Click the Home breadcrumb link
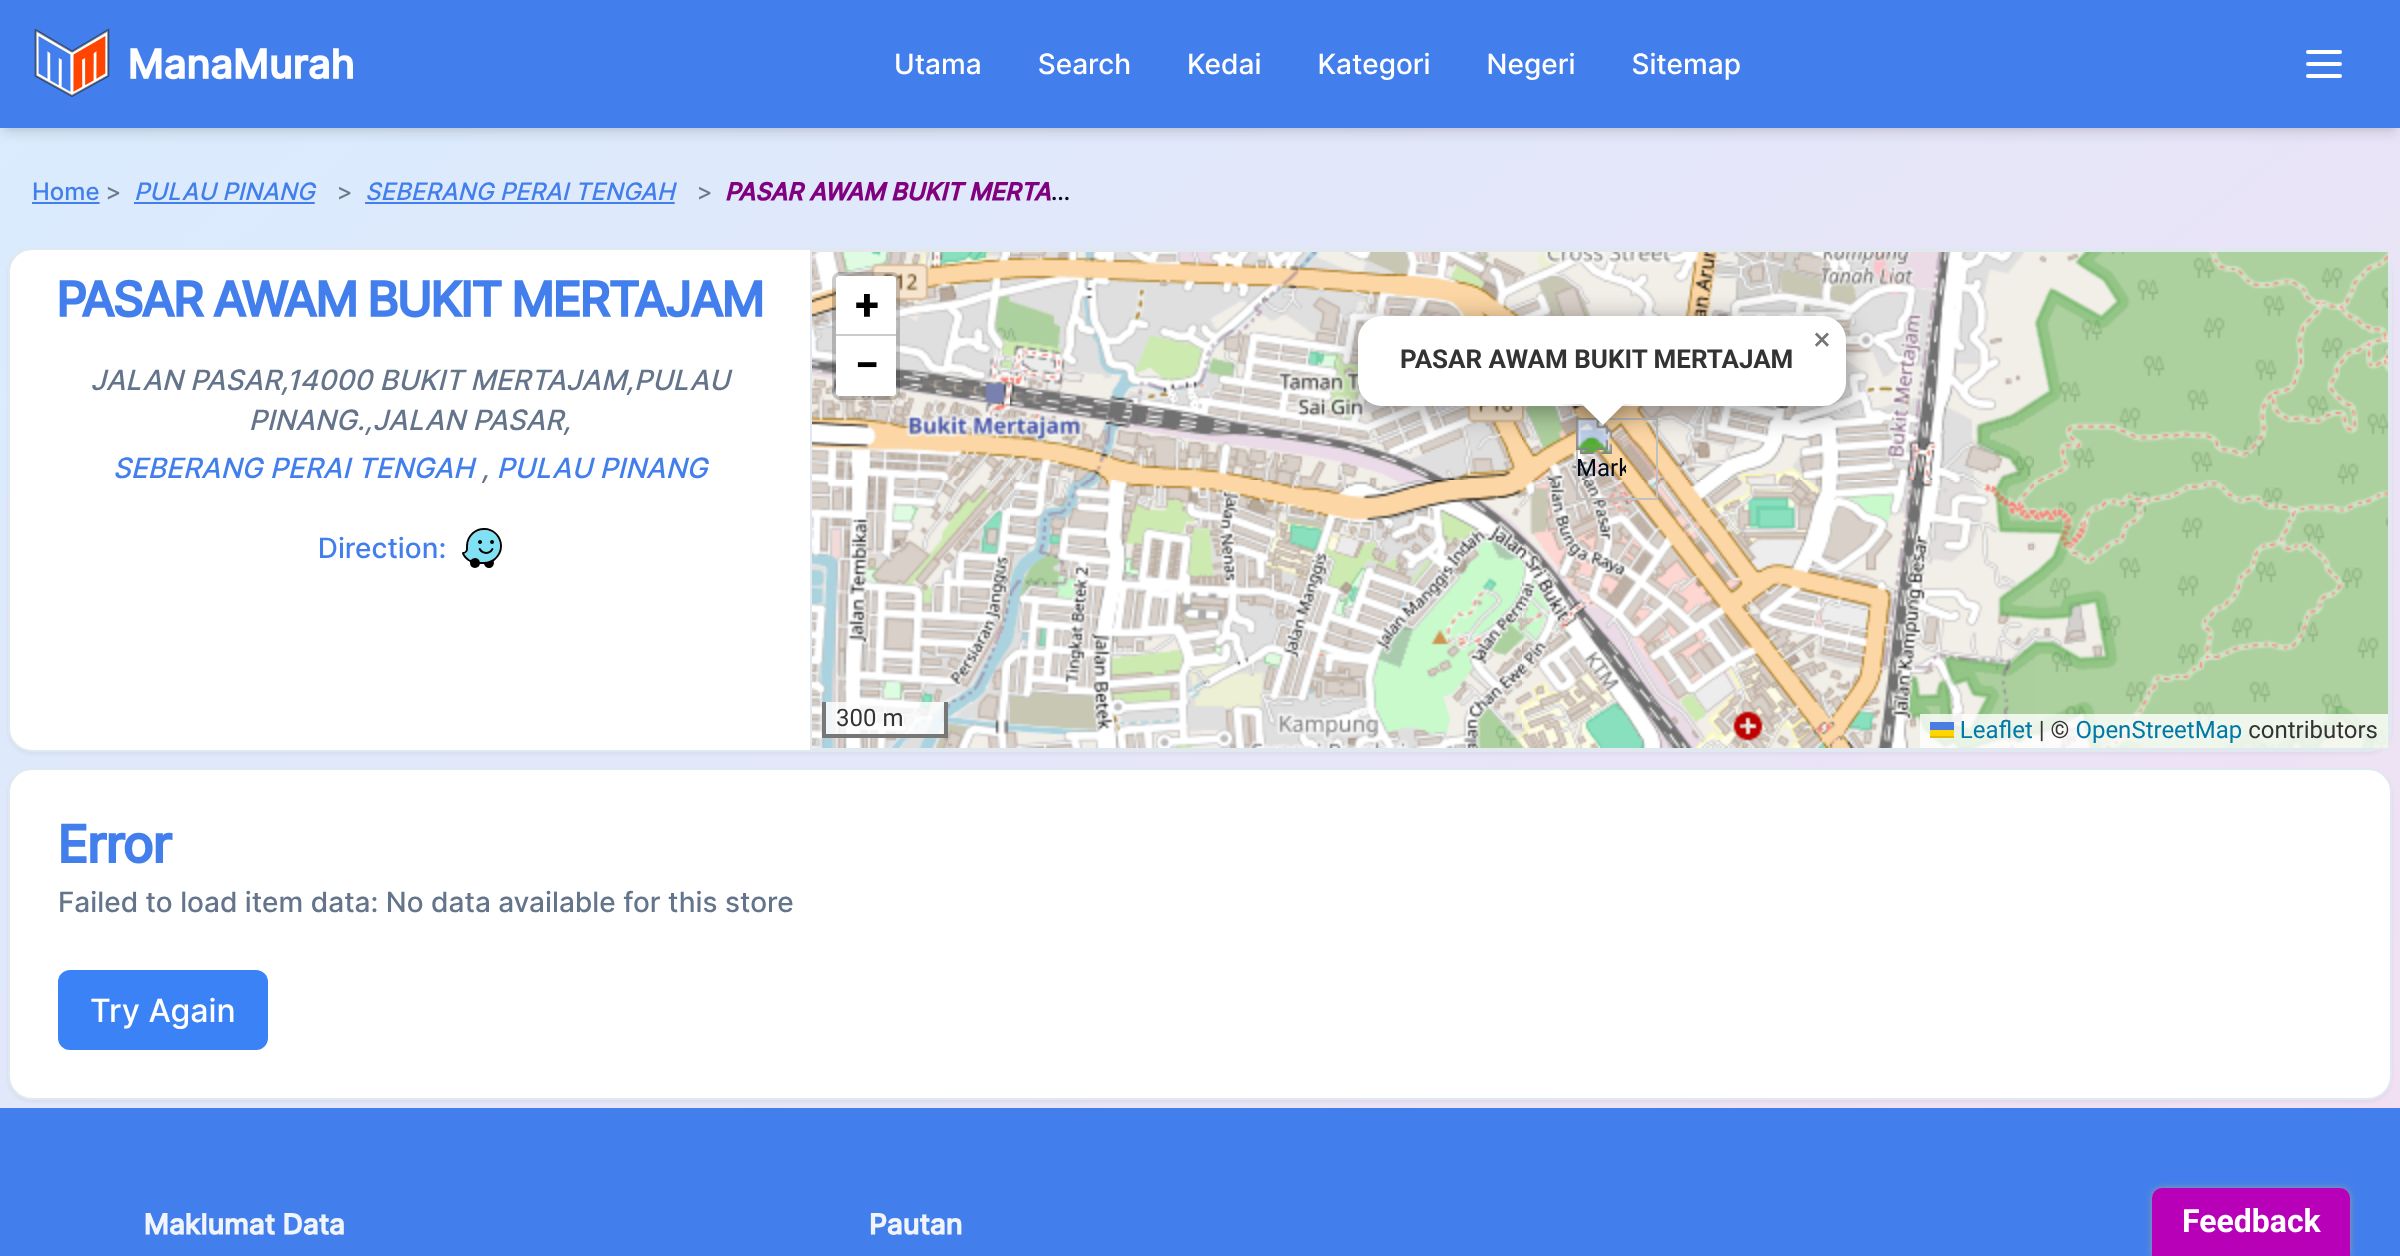2400x1256 pixels. [65, 191]
